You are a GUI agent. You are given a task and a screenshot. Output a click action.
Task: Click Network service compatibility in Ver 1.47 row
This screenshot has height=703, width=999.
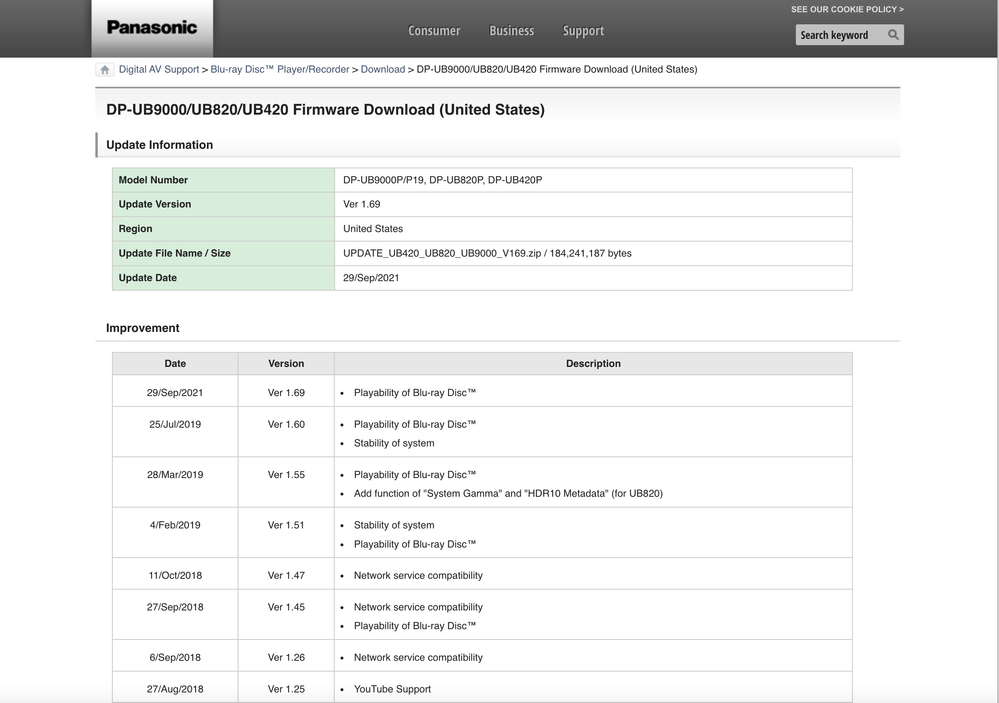click(x=418, y=576)
